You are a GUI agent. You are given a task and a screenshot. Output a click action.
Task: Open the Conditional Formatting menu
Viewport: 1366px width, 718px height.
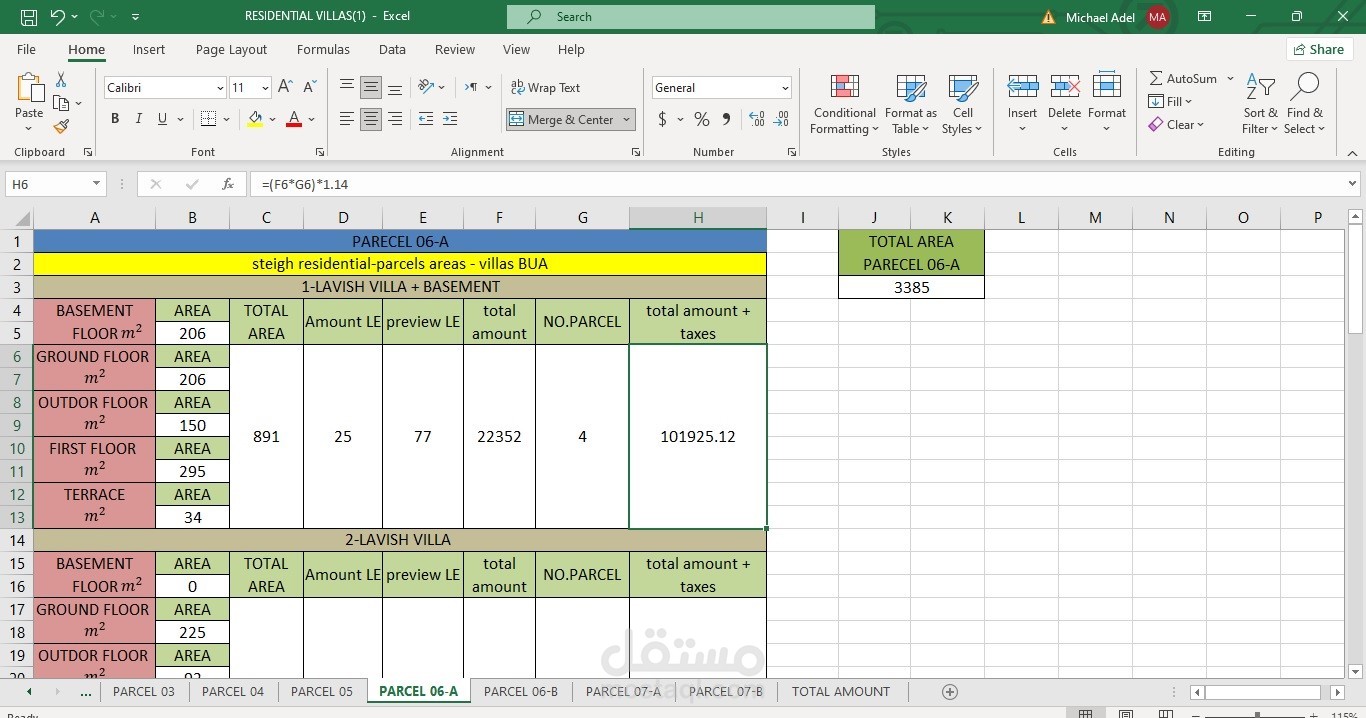coord(844,104)
